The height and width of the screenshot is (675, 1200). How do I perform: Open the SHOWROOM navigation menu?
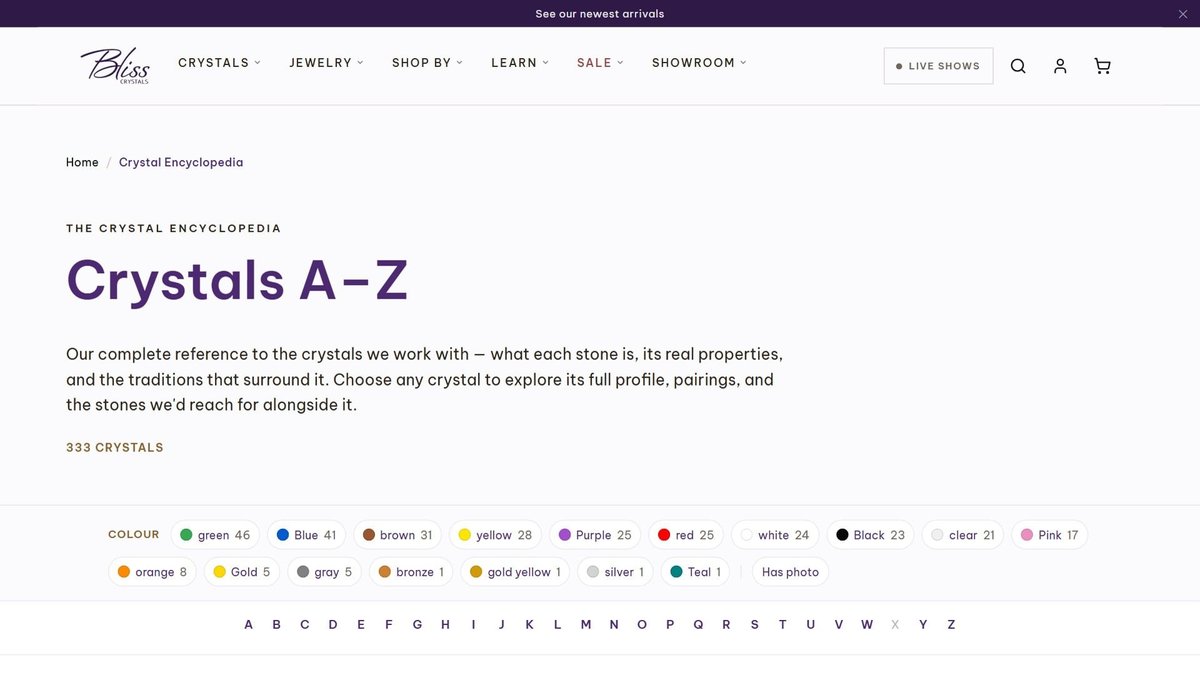pyautogui.click(x=699, y=62)
